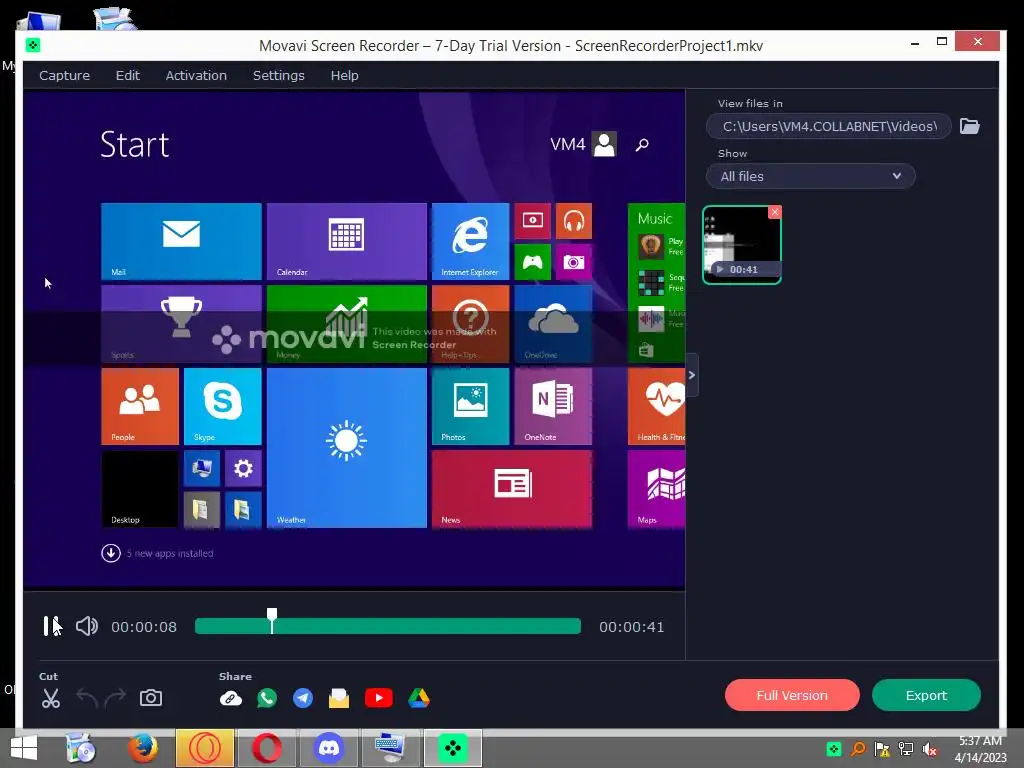Take a snapshot with camera icon
1024x768 pixels.
point(151,698)
